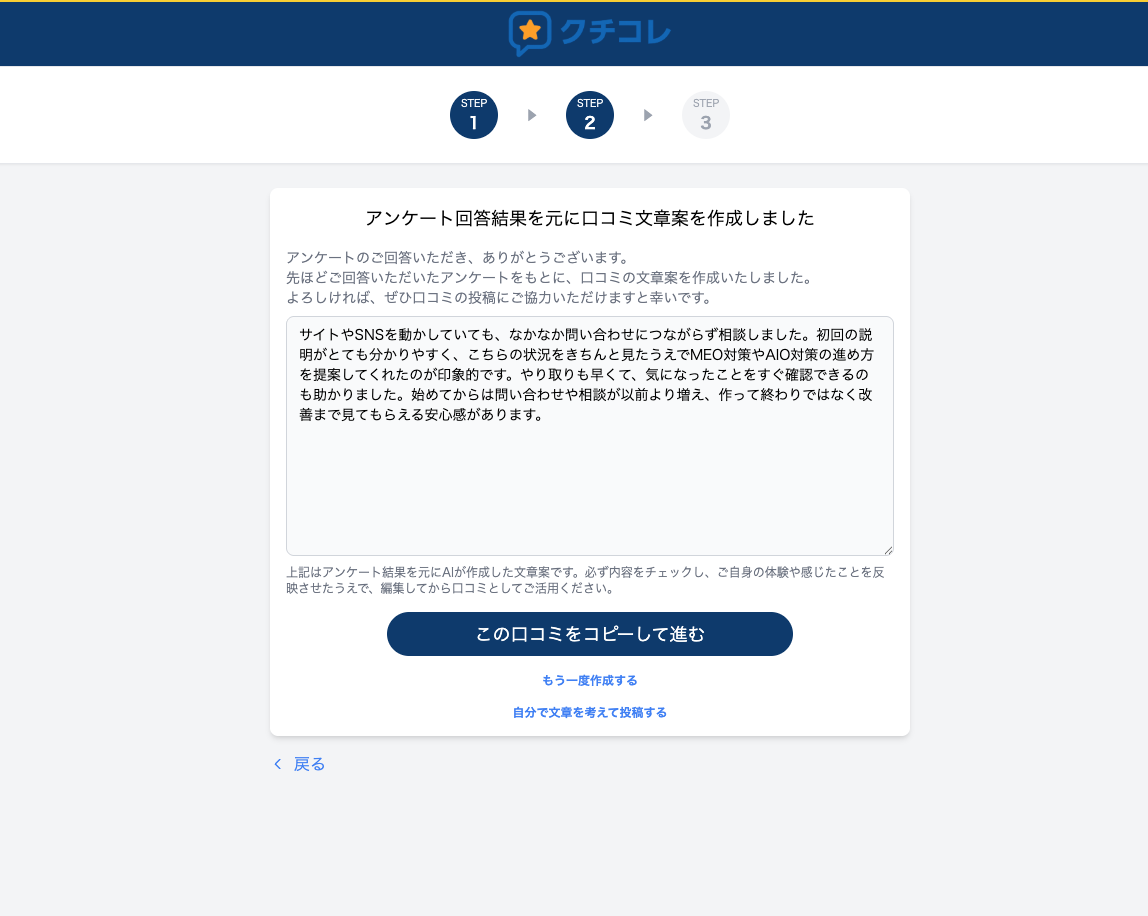
Task: Click この口コミをコピーして進む button
Action: point(589,634)
